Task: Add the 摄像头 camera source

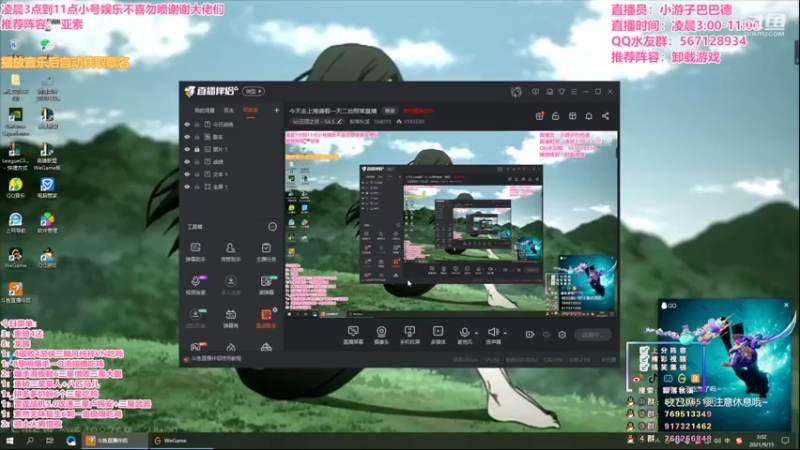Action: pos(381,335)
